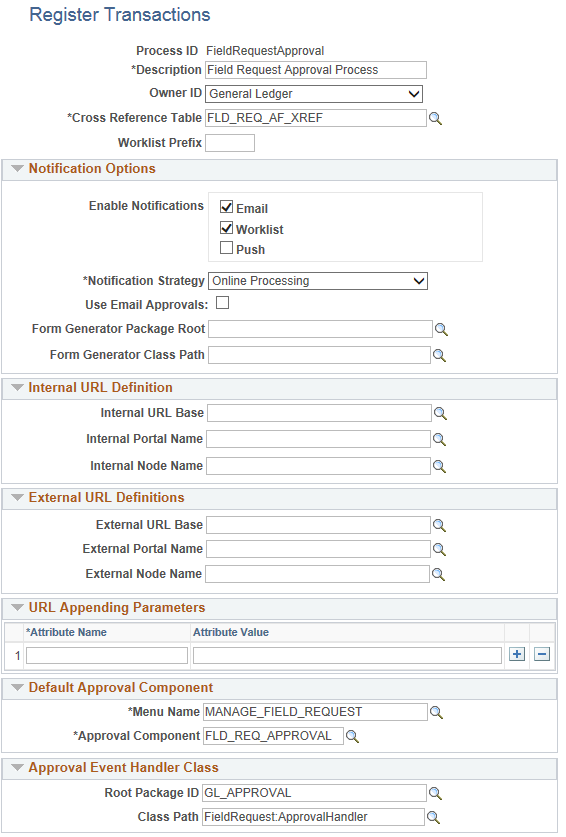Click the Cross Reference Table input field

coord(316,118)
